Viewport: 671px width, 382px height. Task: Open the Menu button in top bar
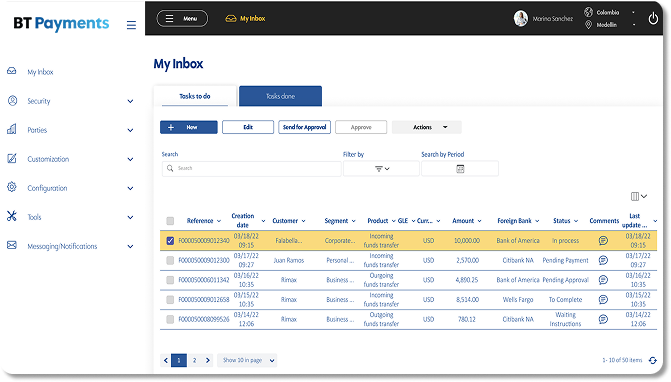coord(182,18)
